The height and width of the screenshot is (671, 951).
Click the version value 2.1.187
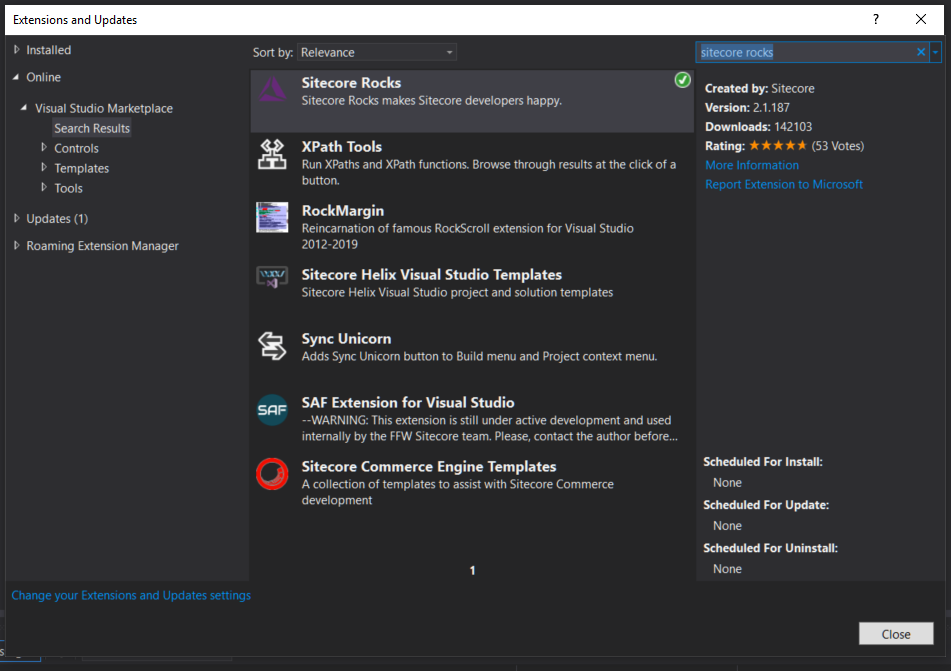[x=771, y=107]
